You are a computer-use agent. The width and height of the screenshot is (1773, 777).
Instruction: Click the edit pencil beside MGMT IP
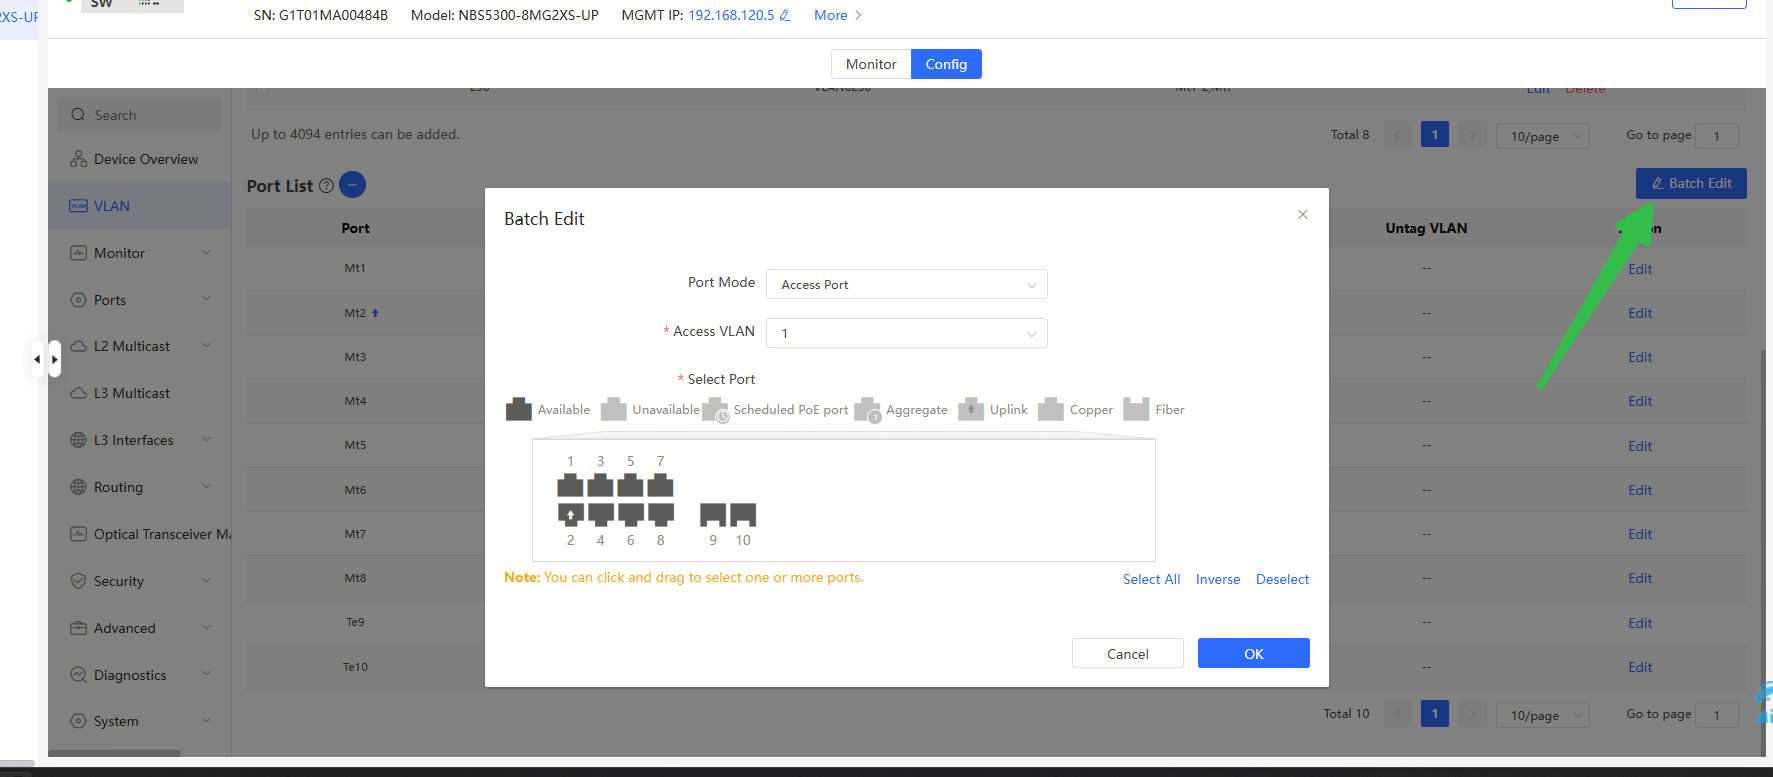click(785, 16)
